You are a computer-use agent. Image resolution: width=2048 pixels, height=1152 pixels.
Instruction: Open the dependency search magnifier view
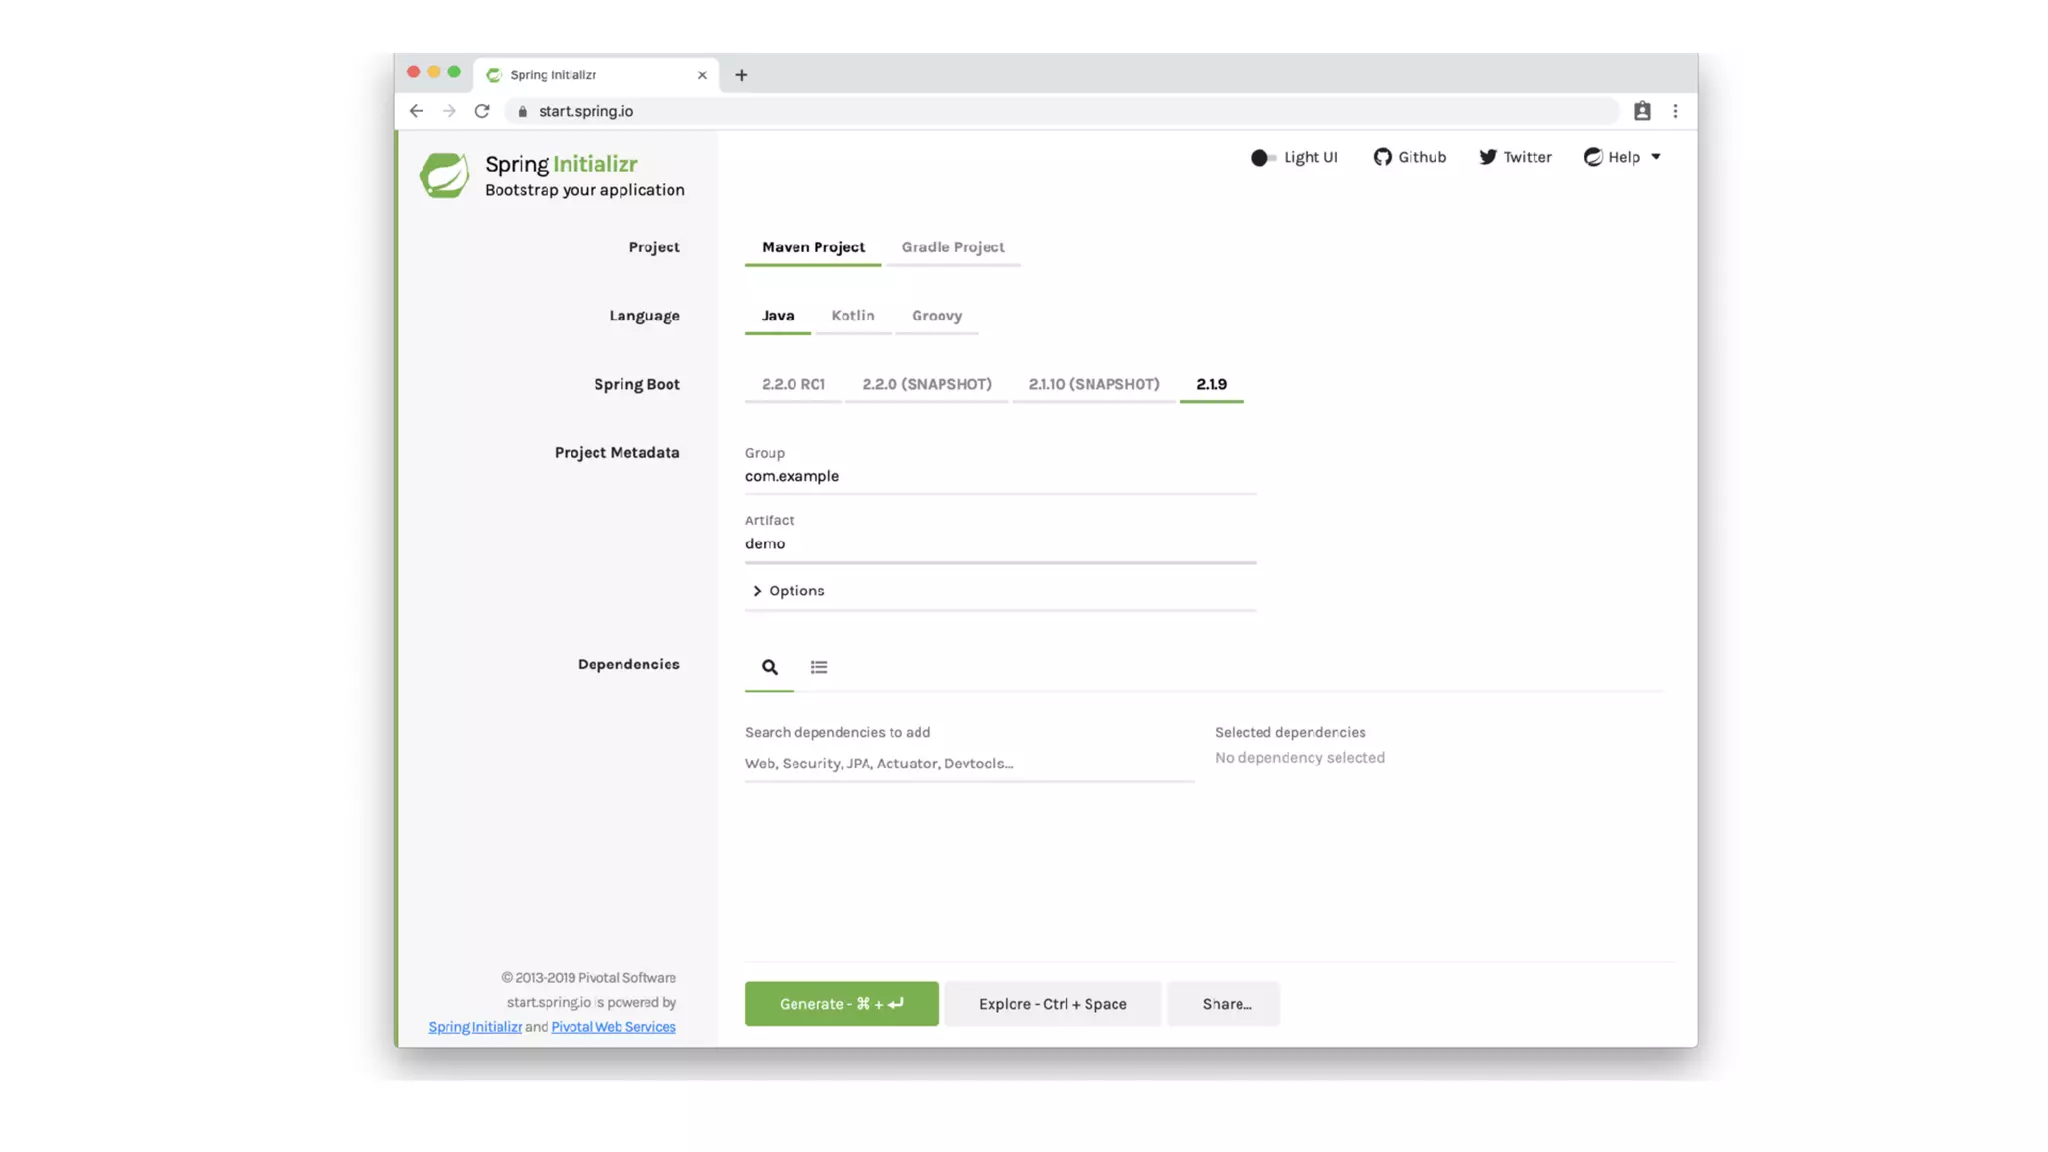pyautogui.click(x=769, y=667)
